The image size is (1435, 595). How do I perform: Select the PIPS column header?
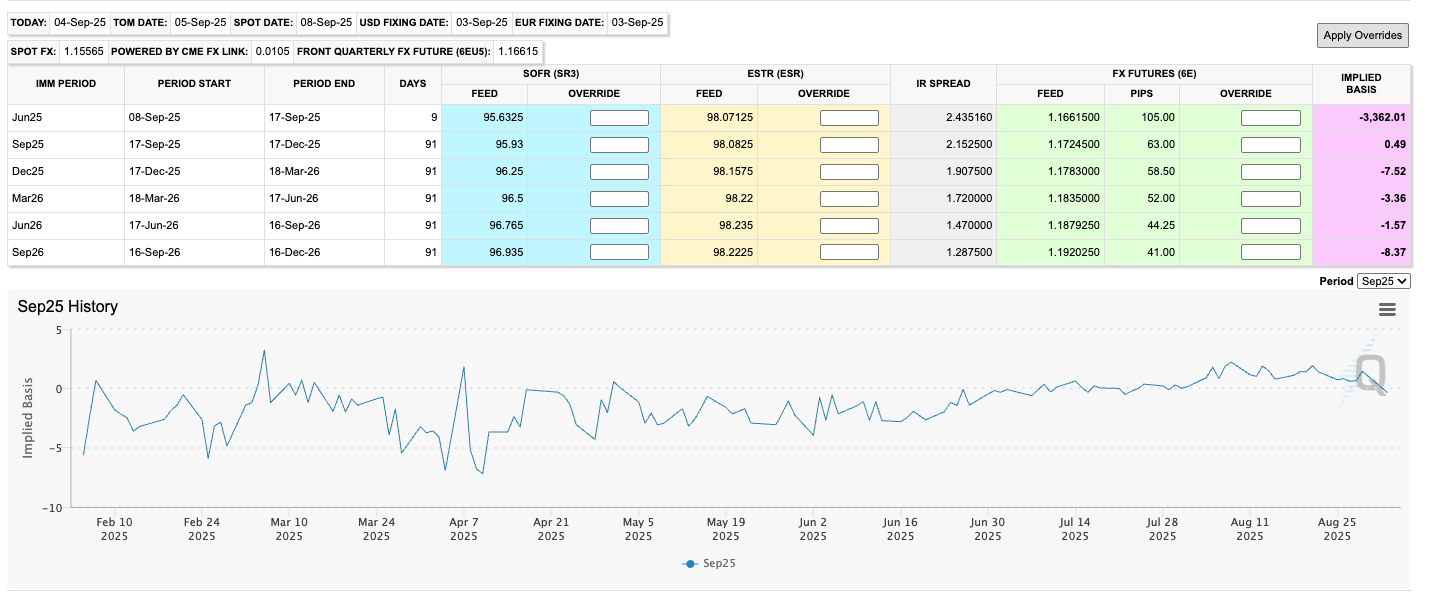tap(1142, 94)
